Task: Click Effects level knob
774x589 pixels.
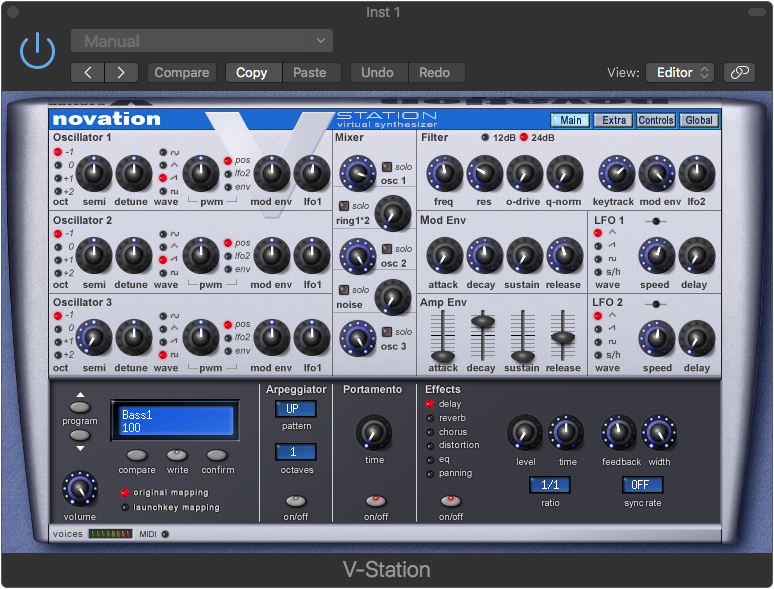Action: click(x=525, y=433)
